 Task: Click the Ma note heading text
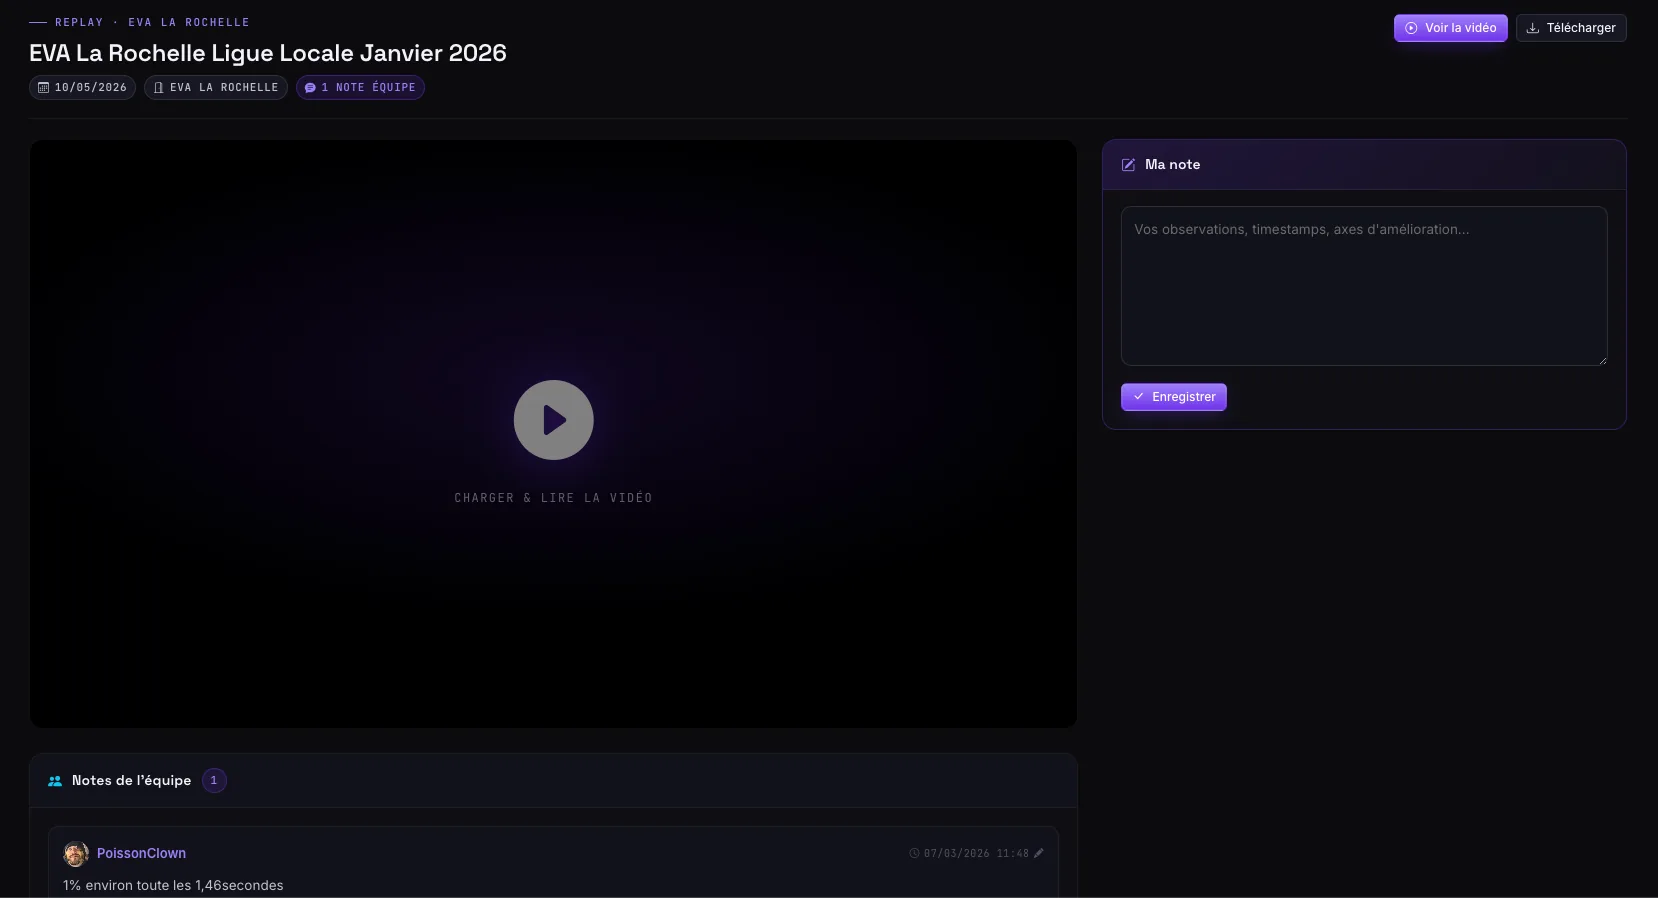(x=1172, y=165)
